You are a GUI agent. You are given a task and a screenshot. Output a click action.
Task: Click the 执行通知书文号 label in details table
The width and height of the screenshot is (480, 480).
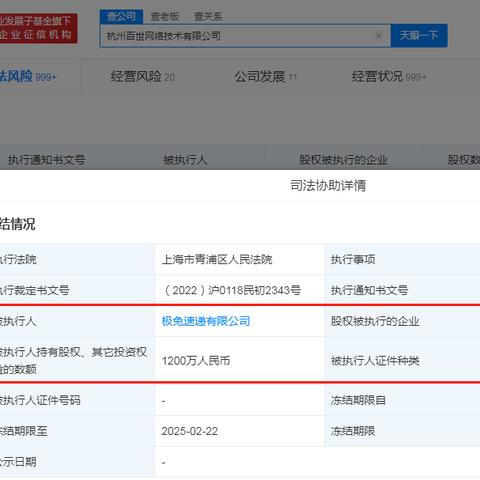coord(369,290)
